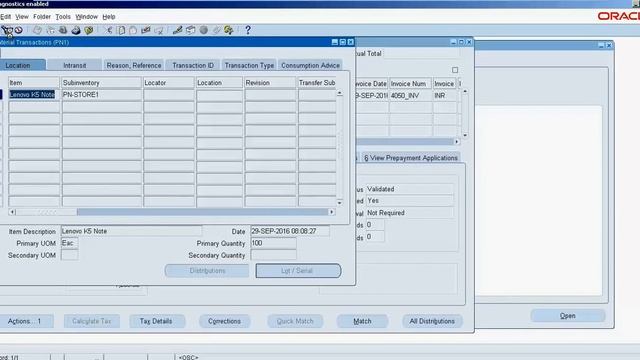Open the Navigator toolbar icon

coord(19,30)
